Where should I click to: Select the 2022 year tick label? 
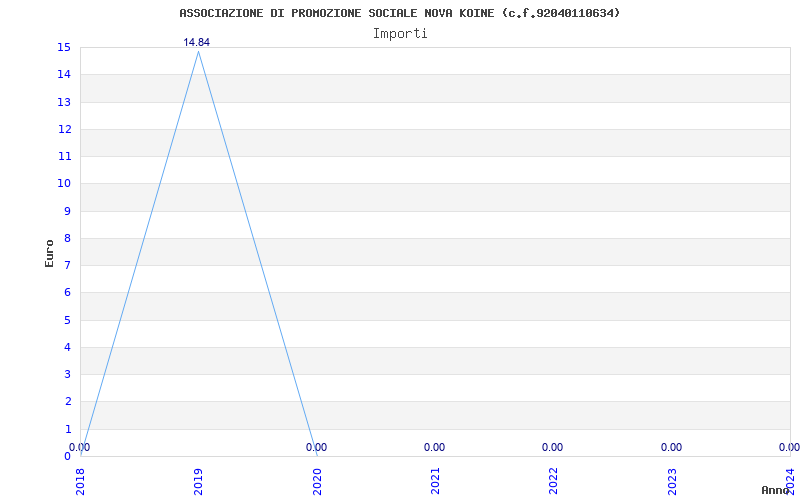click(553, 481)
